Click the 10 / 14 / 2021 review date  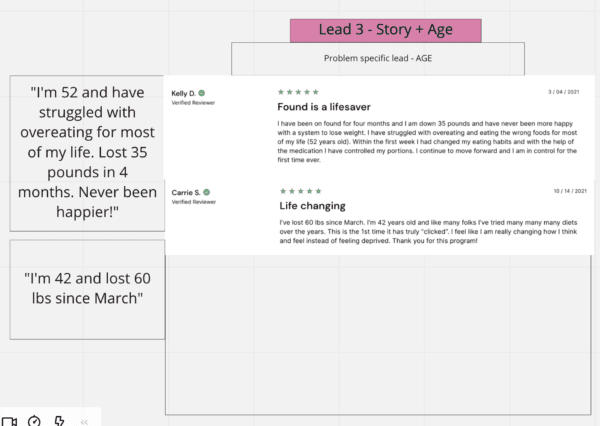(x=570, y=191)
